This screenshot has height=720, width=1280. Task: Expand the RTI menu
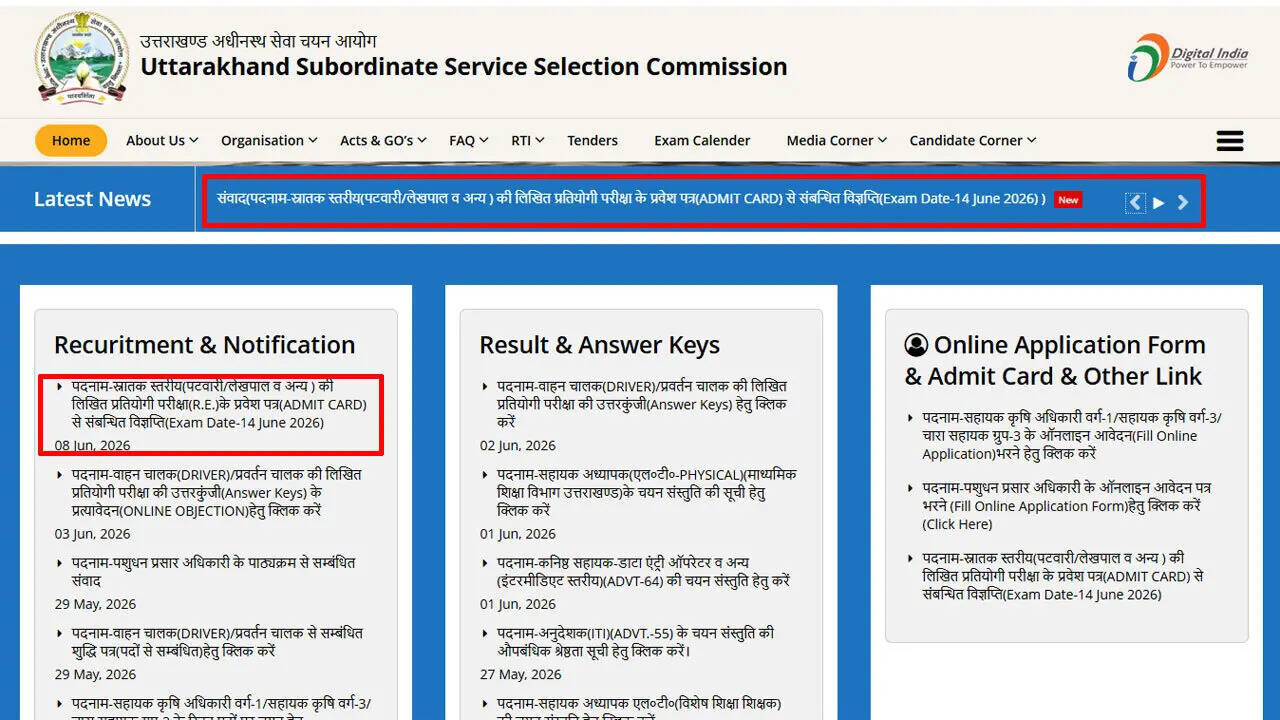point(527,140)
